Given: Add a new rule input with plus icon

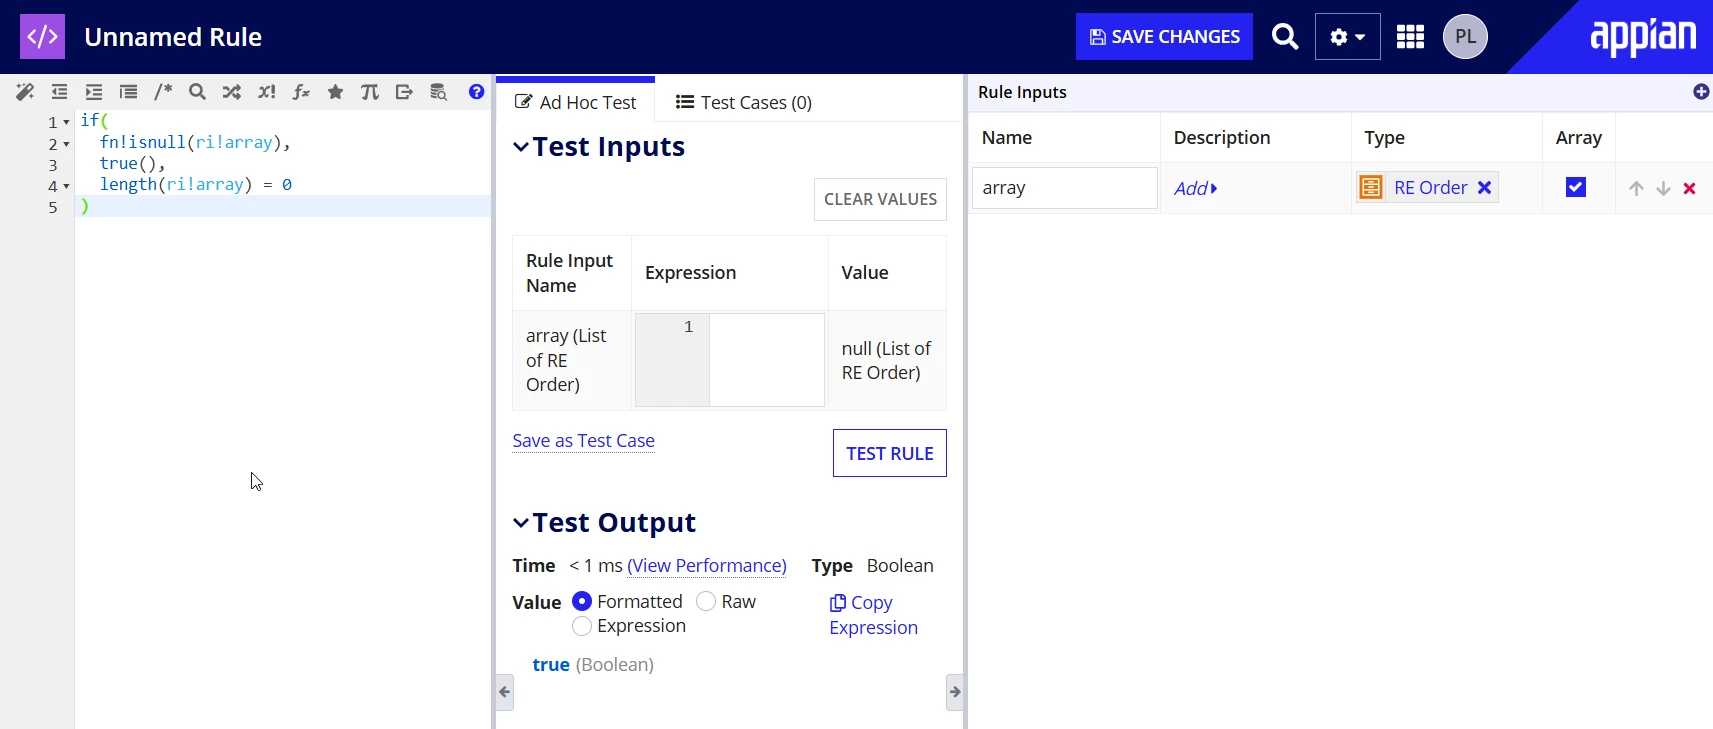Looking at the screenshot, I should point(1700,92).
